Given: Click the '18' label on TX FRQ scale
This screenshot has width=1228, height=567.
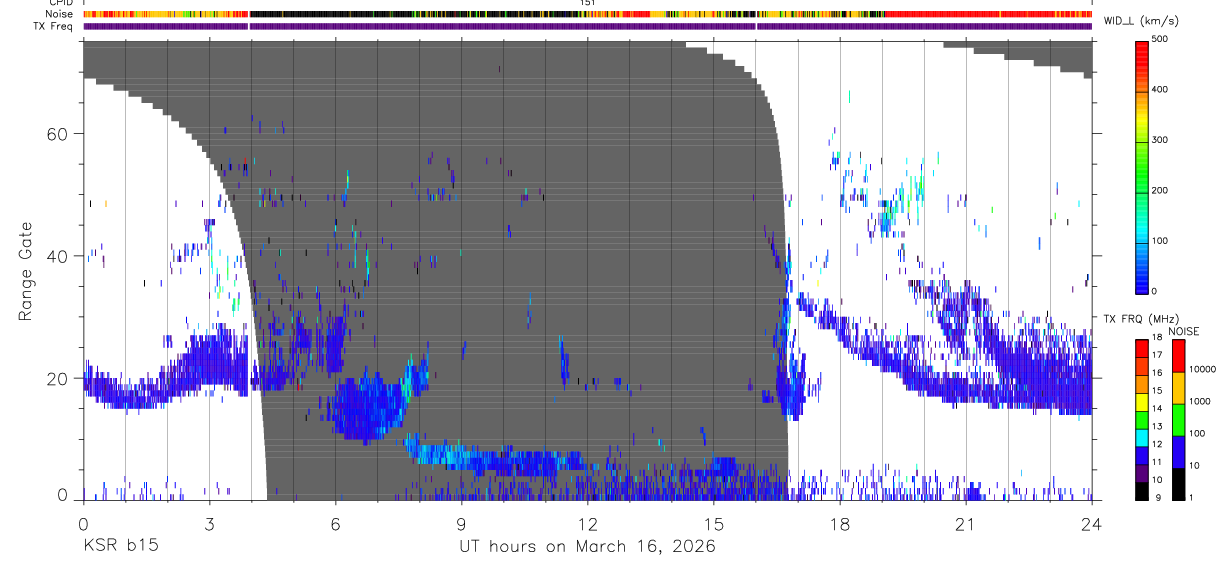Looking at the screenshot, I should pyautogui.click(x=1156, y=338).
